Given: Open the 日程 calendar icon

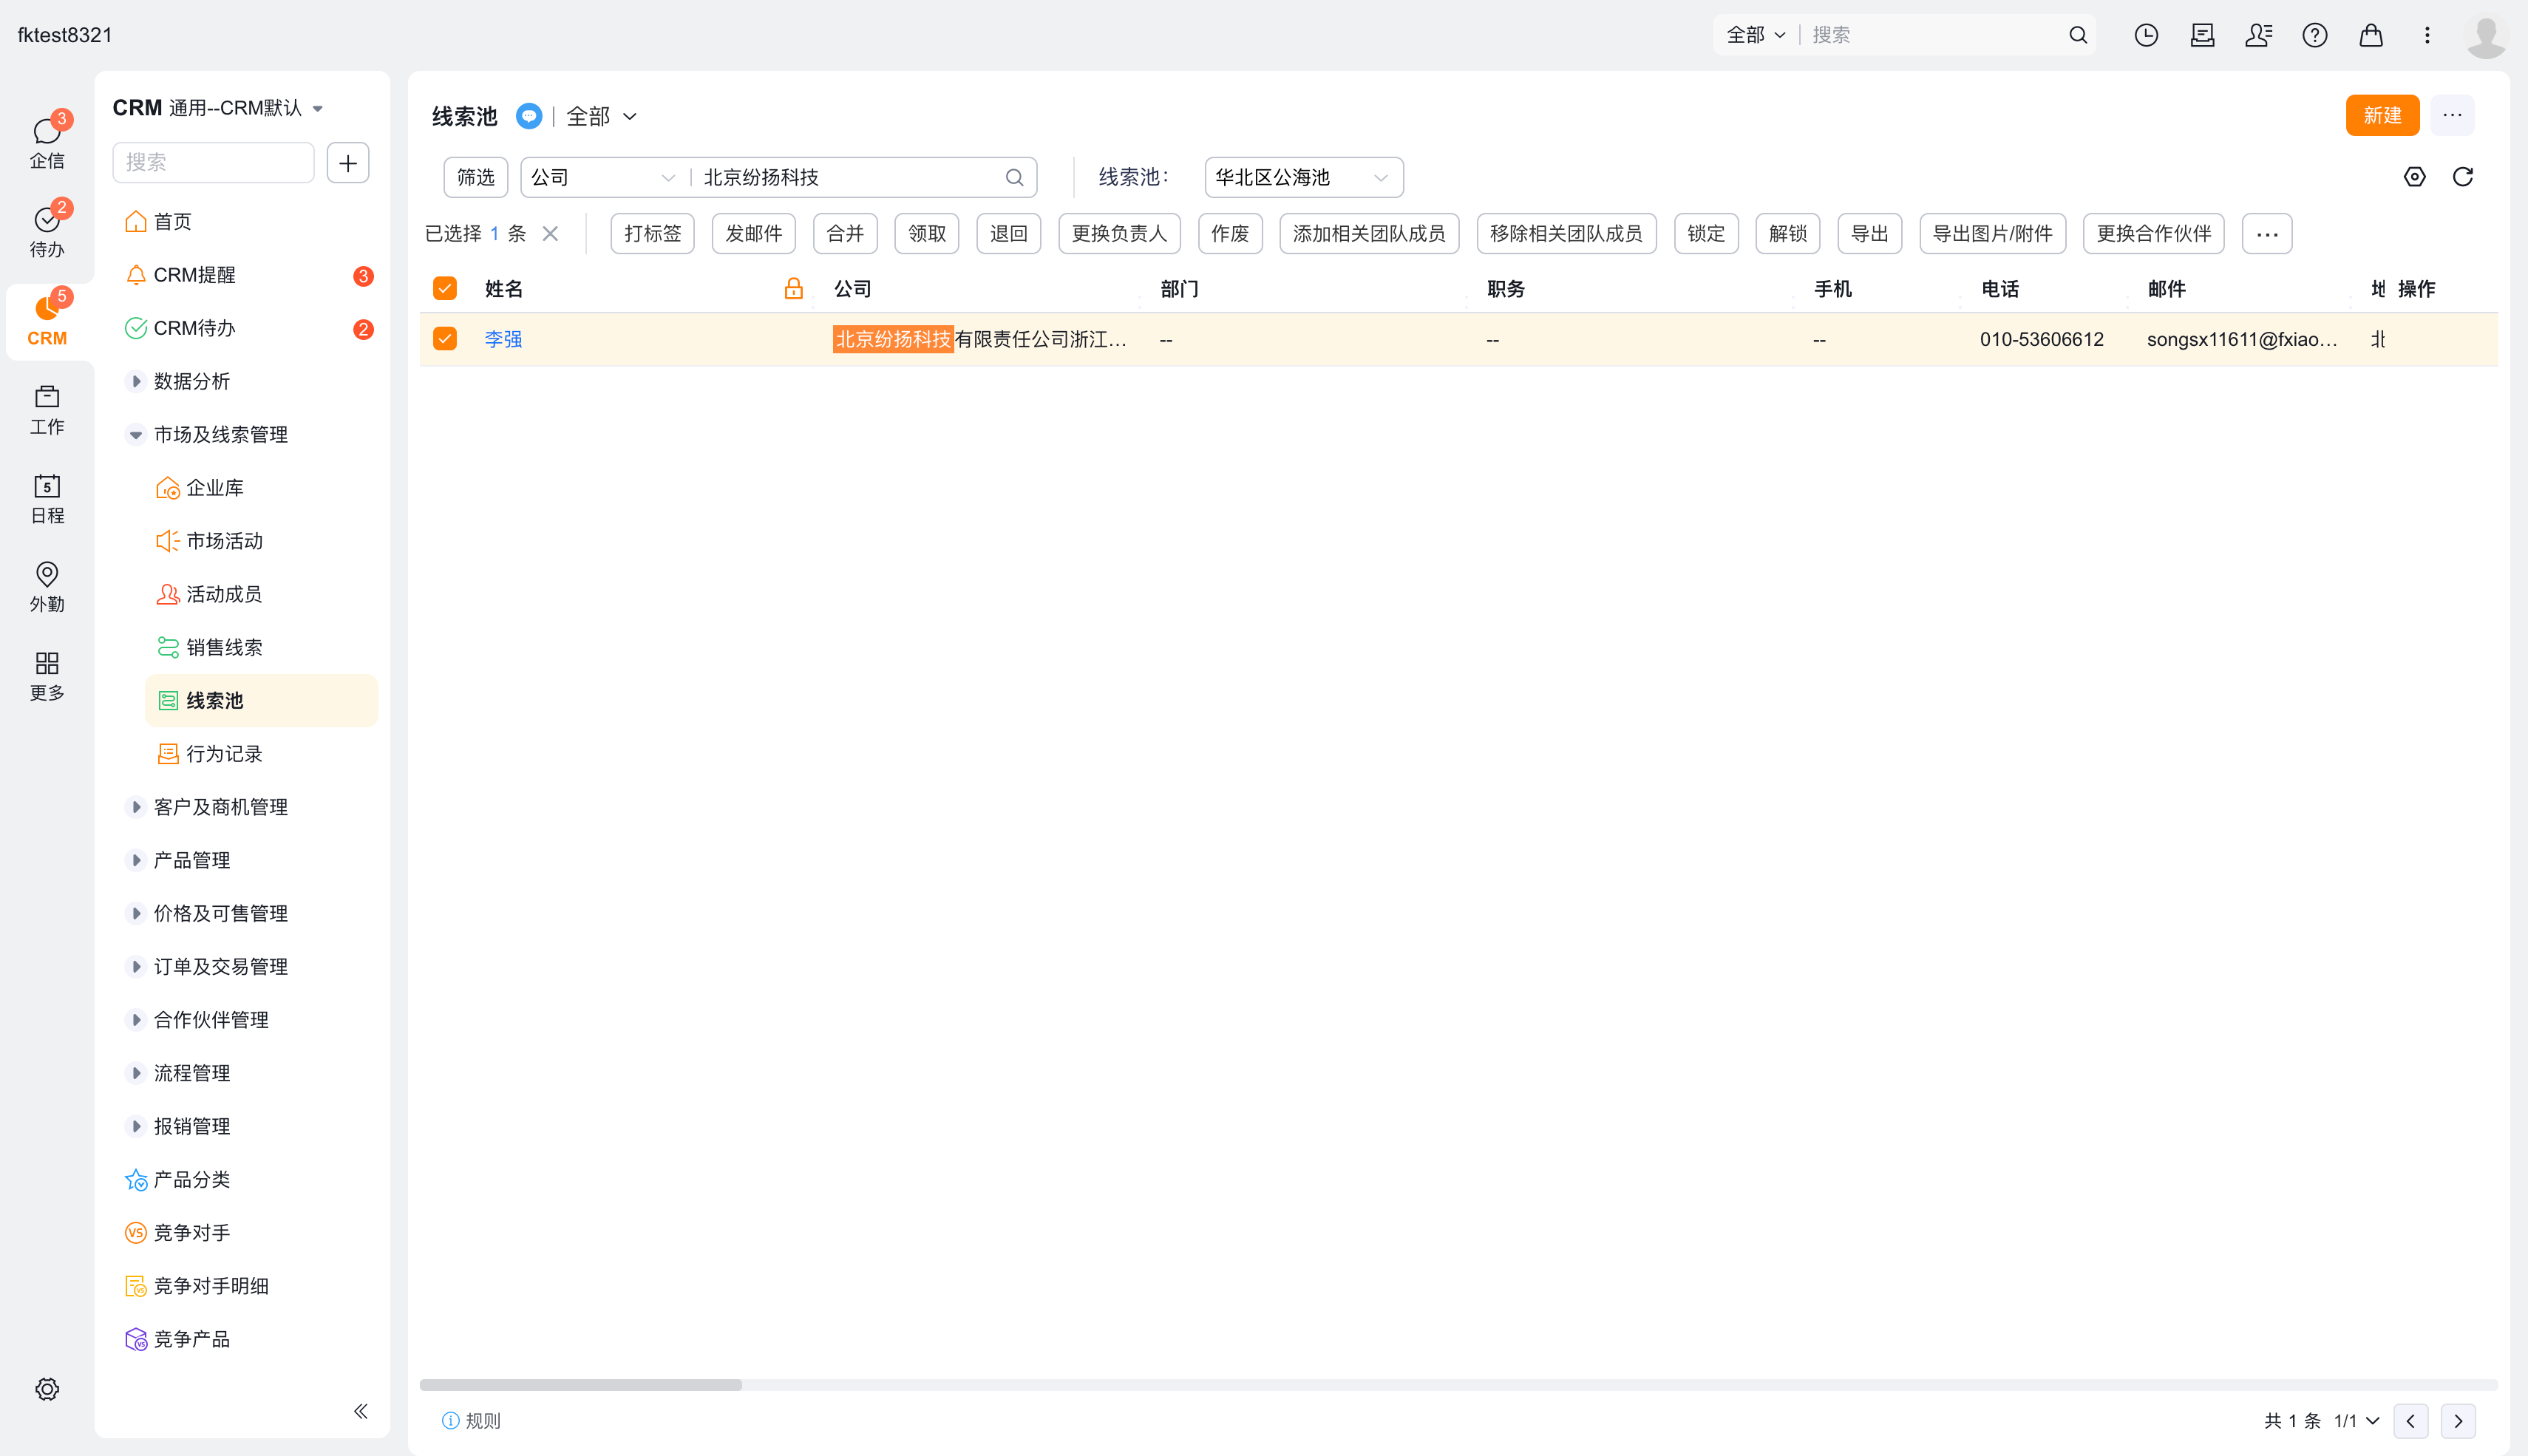Looking at the screenshot, I should (x=47, y=498).
